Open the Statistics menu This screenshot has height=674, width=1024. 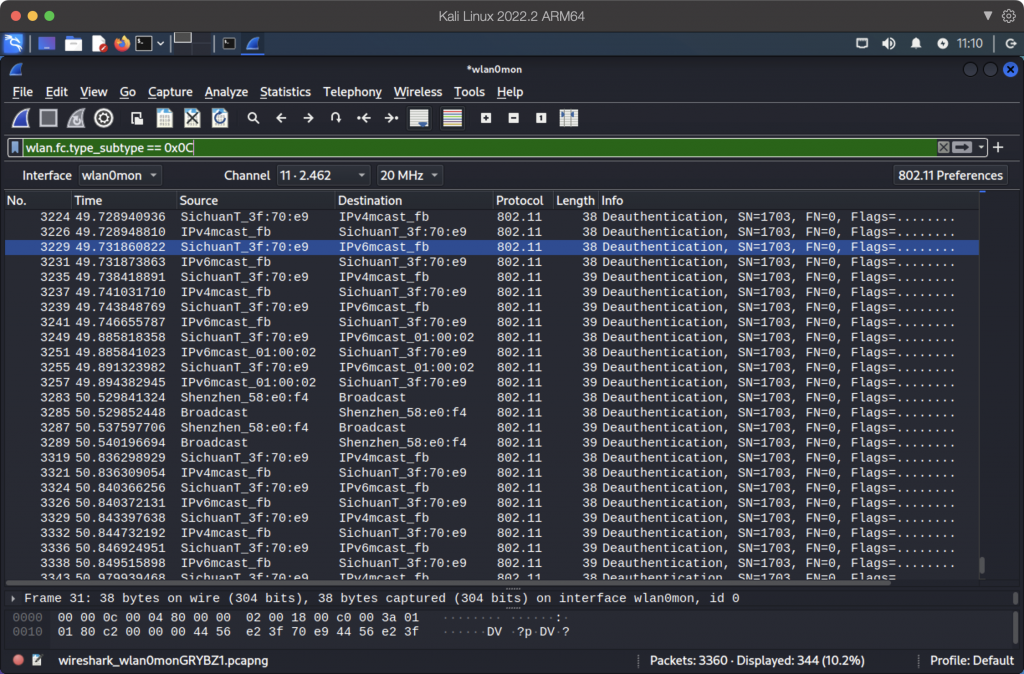coord(285,92)
